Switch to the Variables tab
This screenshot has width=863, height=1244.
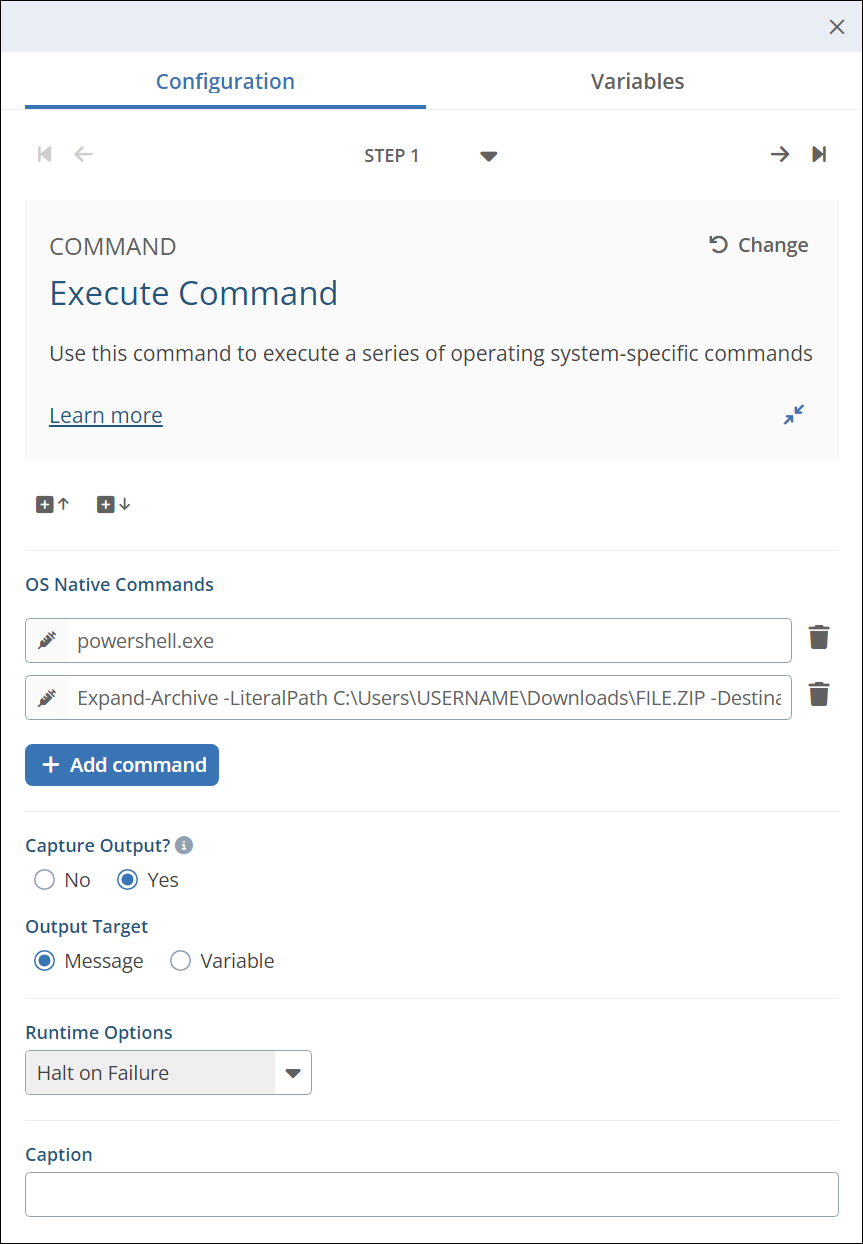click(x=637, y=82)
